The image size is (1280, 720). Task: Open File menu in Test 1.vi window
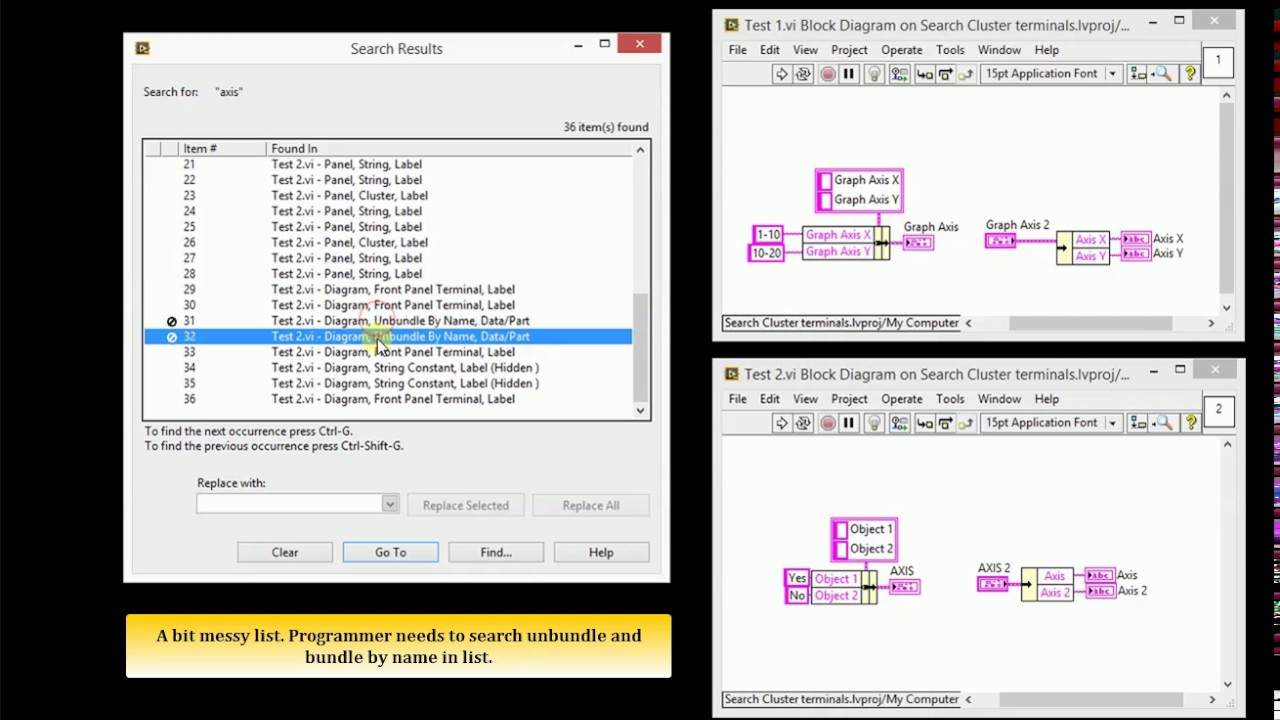pyautogui.click(x=738, y=50)
